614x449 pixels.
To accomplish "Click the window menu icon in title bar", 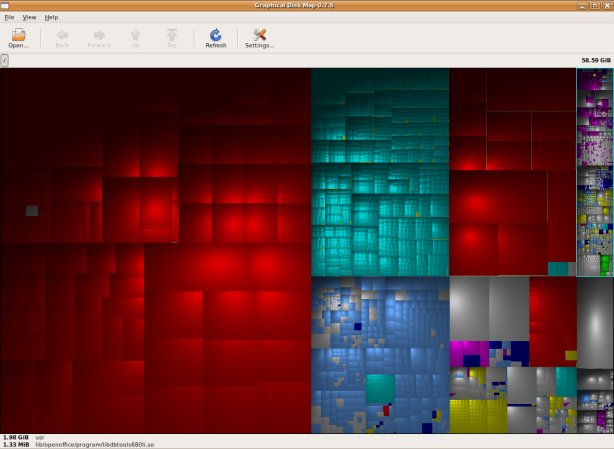I will click(x=7, y=6).
